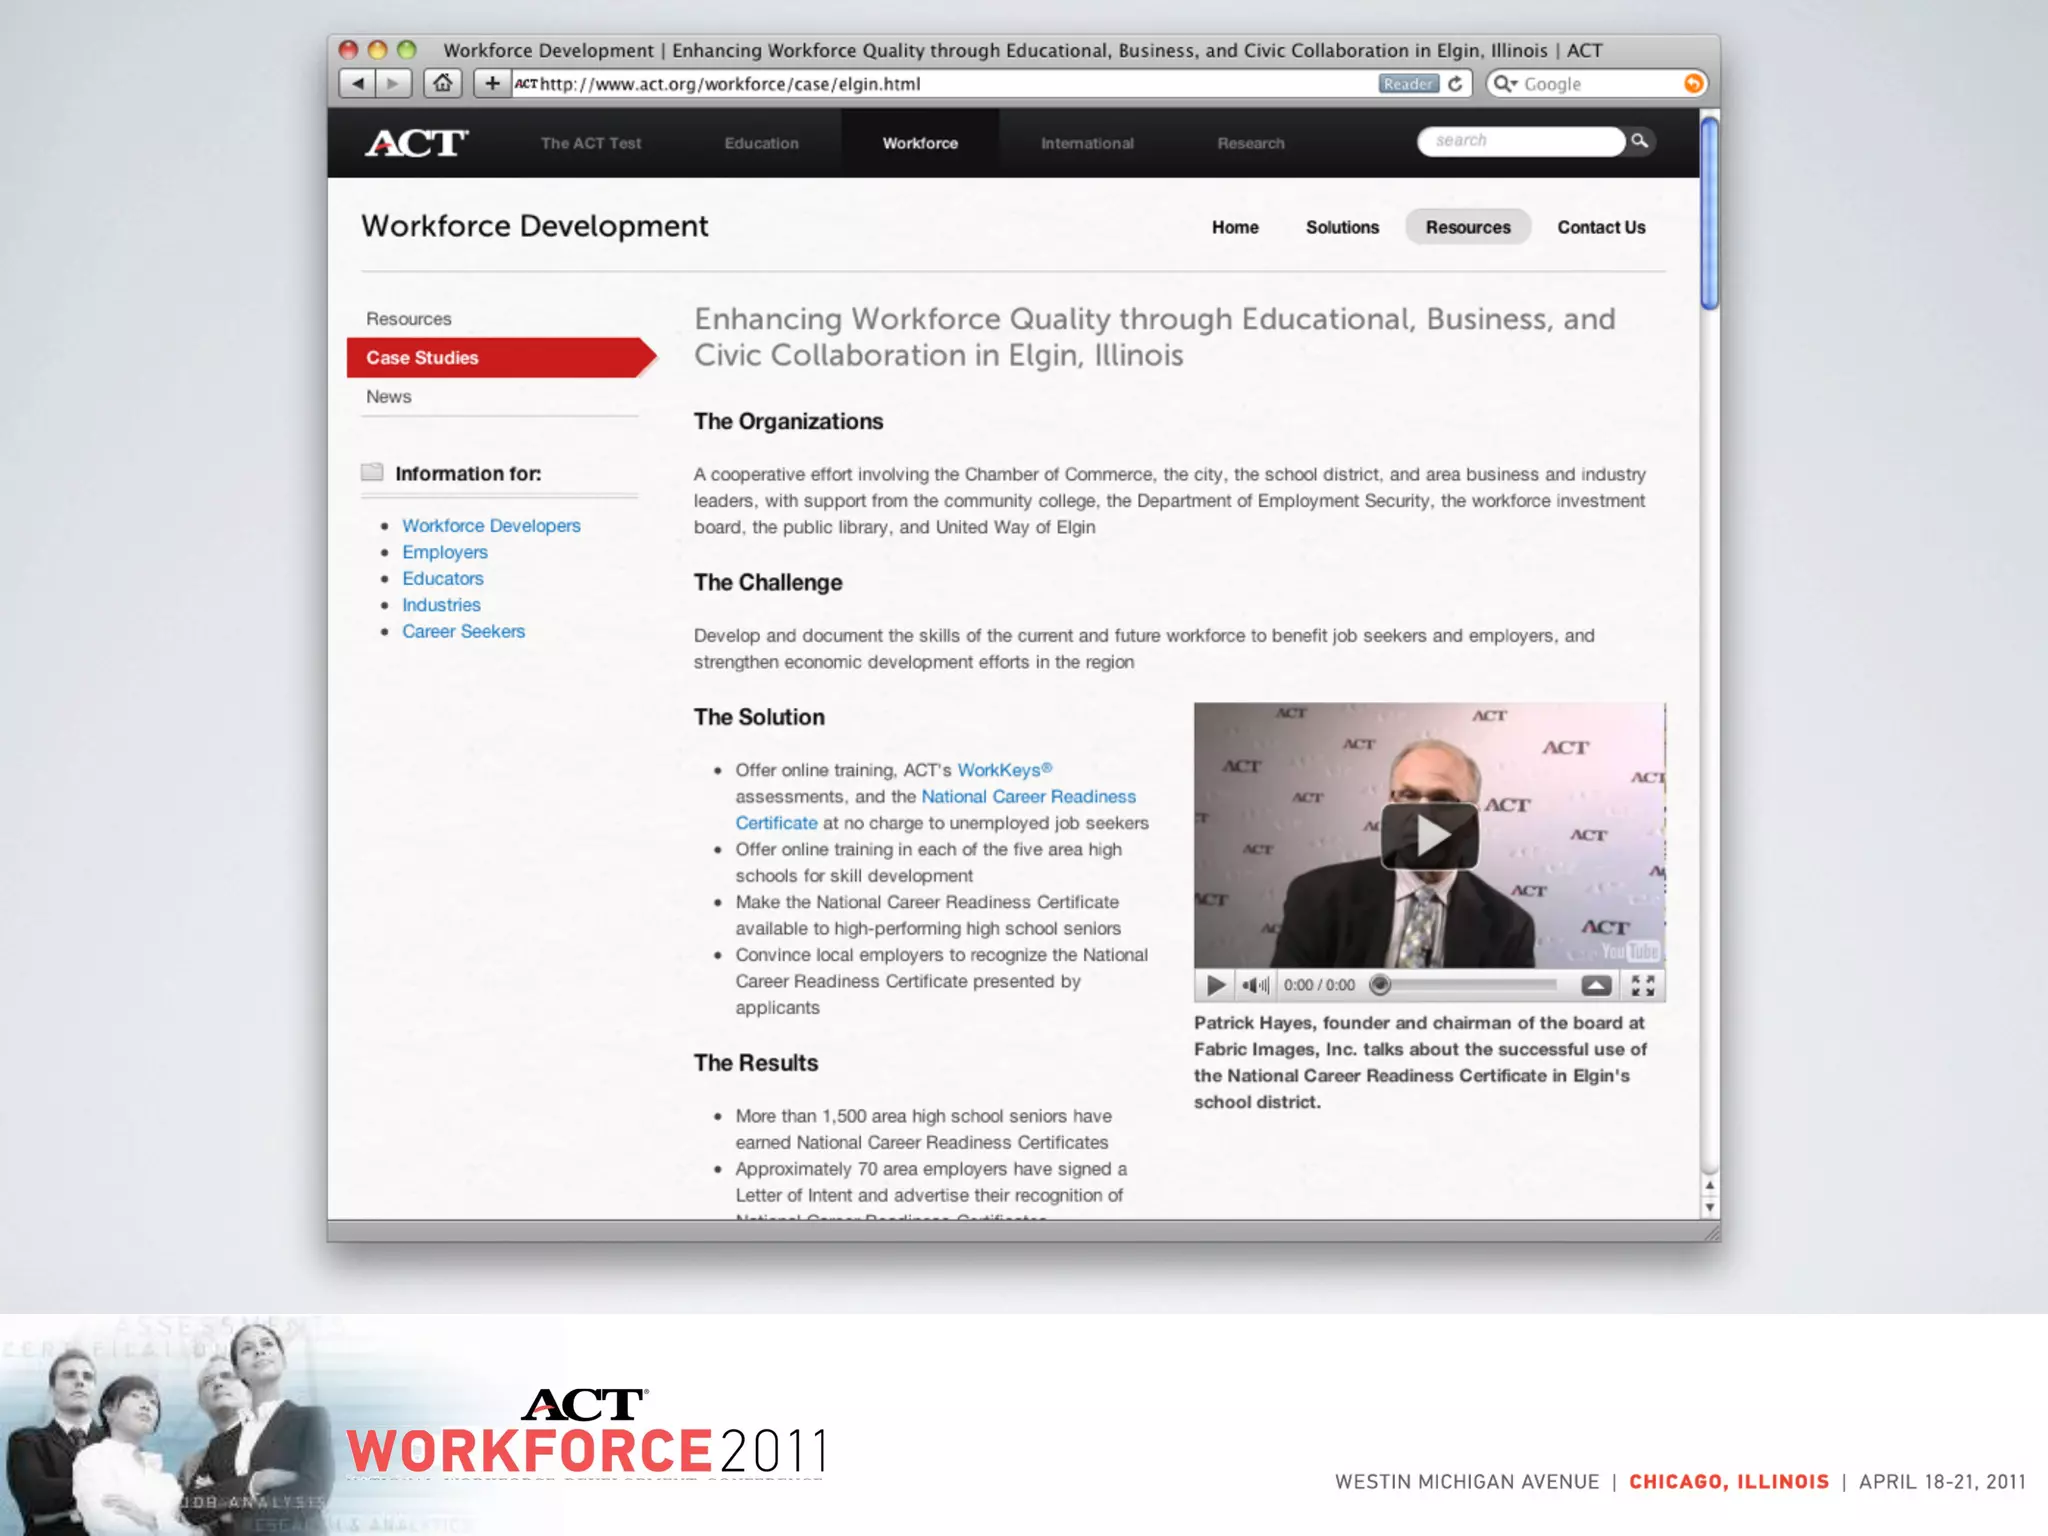Click the Patrick Hayes video caption text
Screen dimensions: 2048x1536
(1420, 1062)
